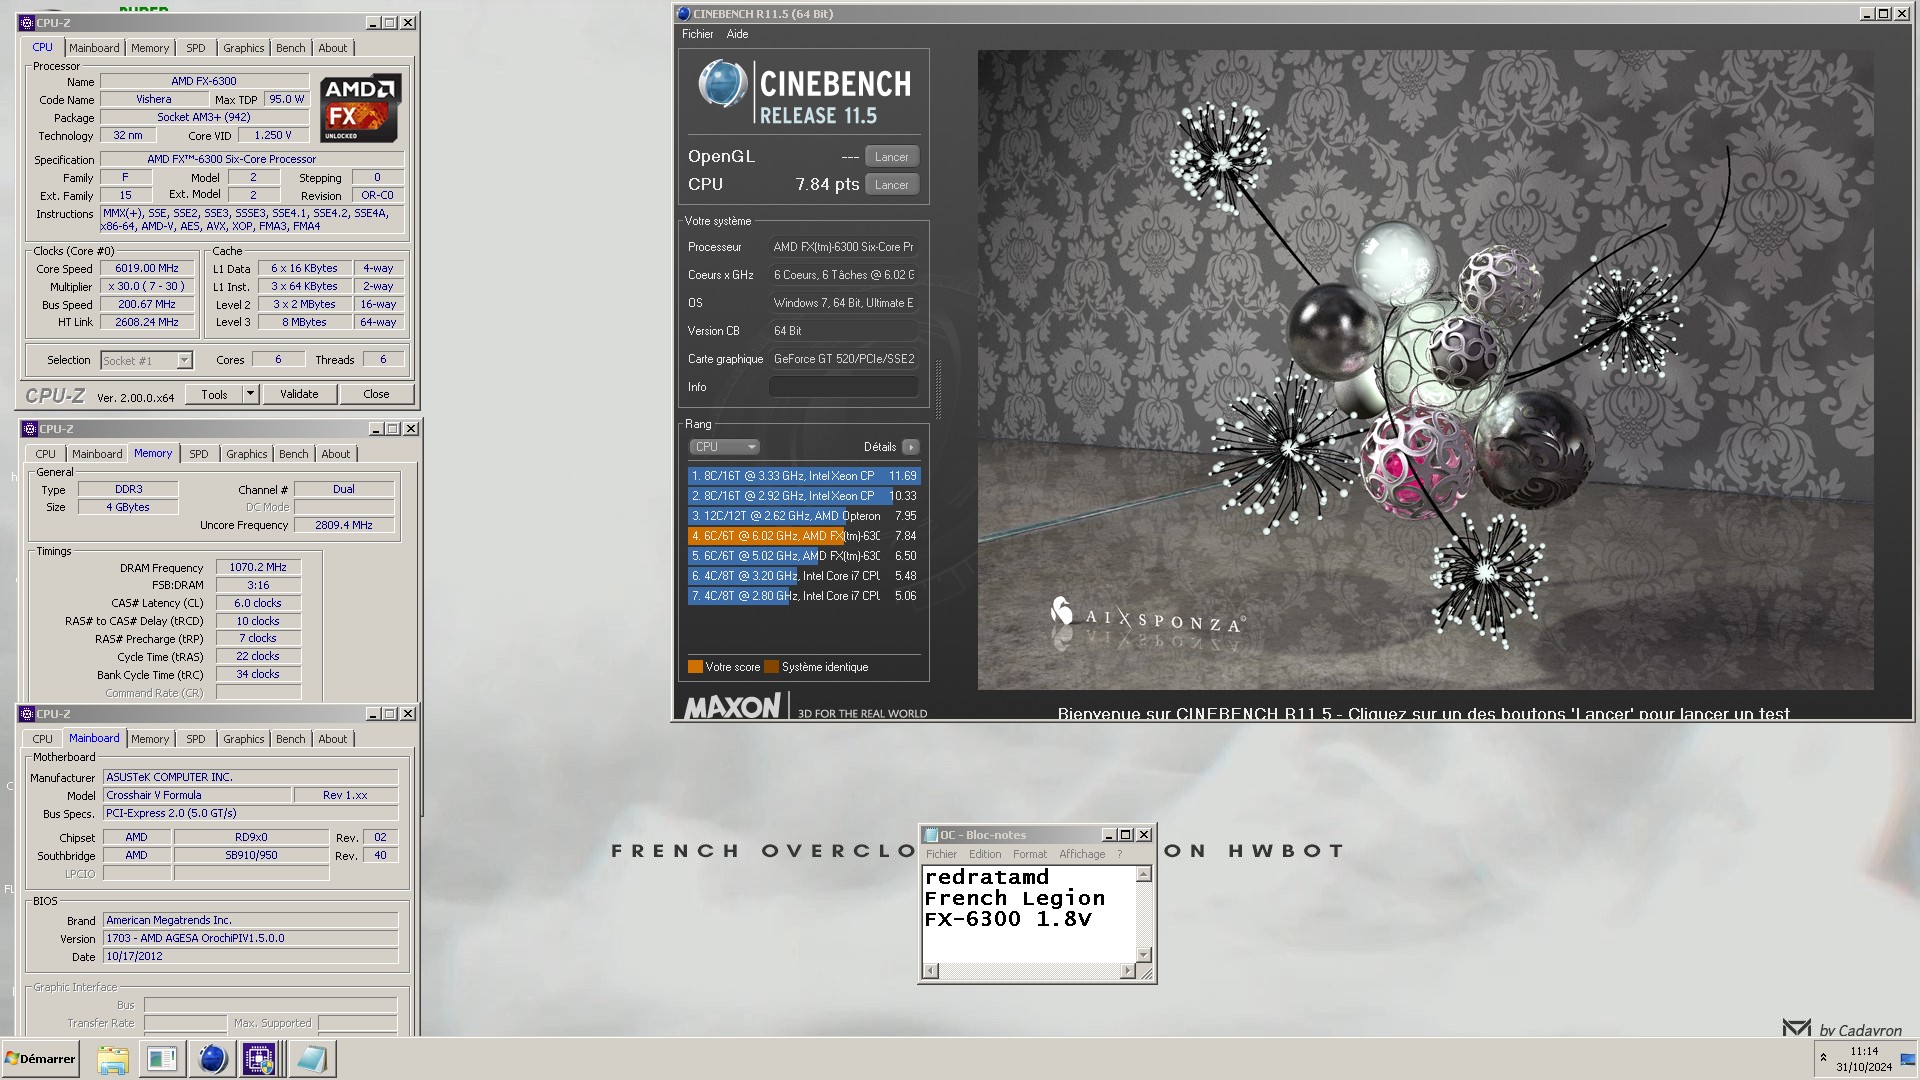Image resolution: width=1920 pixels, height=1080 pixels.
Task: Click the Notepad scrollbar up arrow
Action: pos(1144,875)
